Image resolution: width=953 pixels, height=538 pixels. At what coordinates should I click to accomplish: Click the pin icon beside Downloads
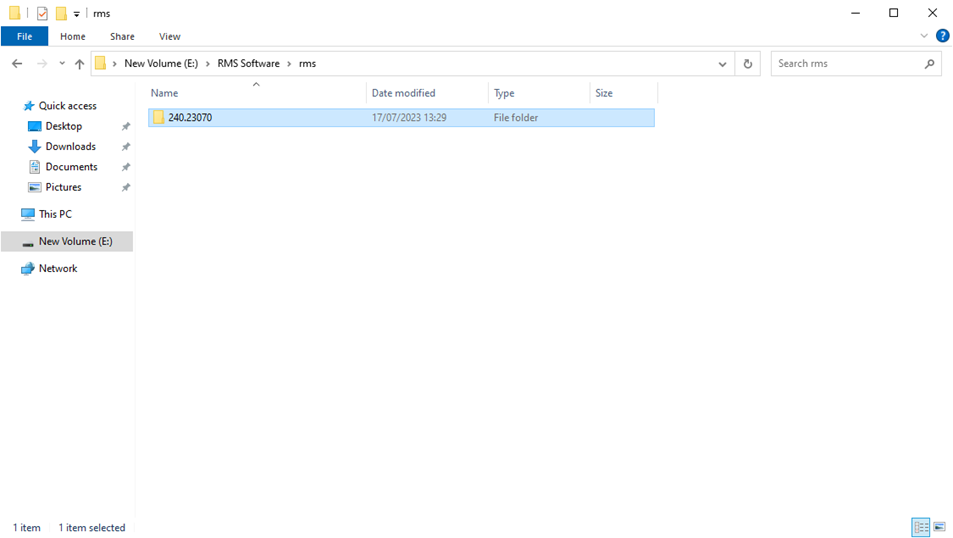pos(126,147)
